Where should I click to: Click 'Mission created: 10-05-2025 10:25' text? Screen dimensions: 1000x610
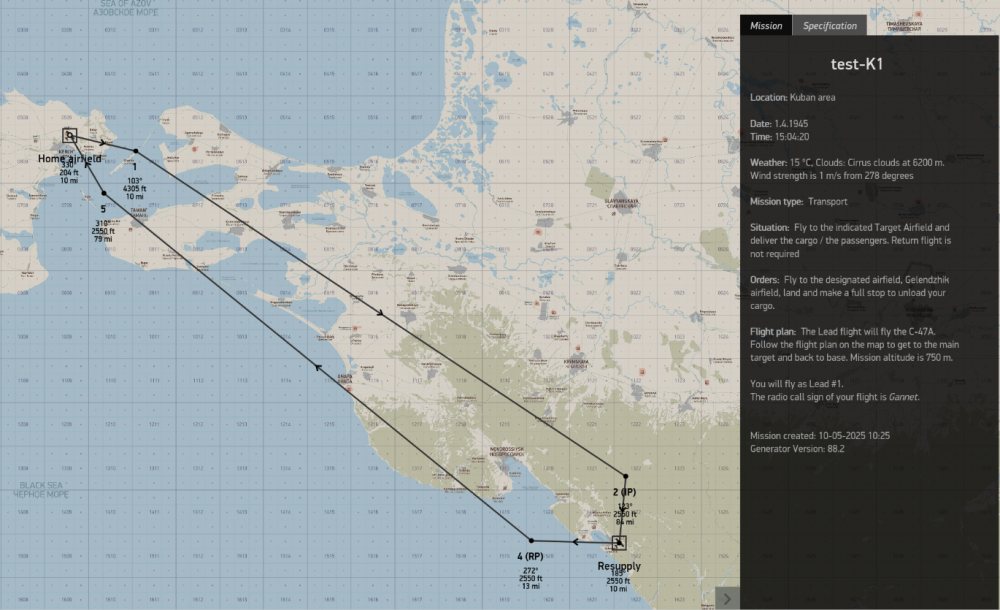pos(820,436)
